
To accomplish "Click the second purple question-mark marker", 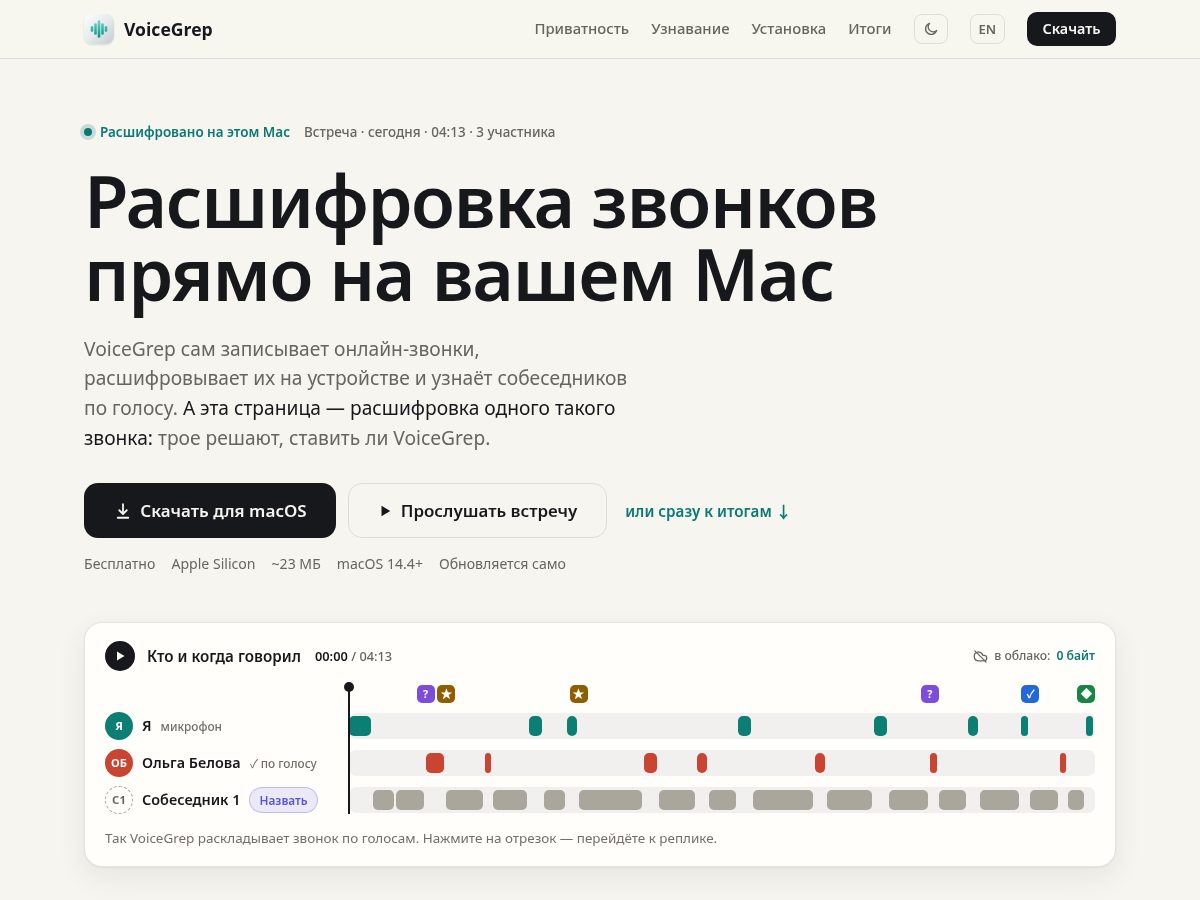I will coord(930,694).
